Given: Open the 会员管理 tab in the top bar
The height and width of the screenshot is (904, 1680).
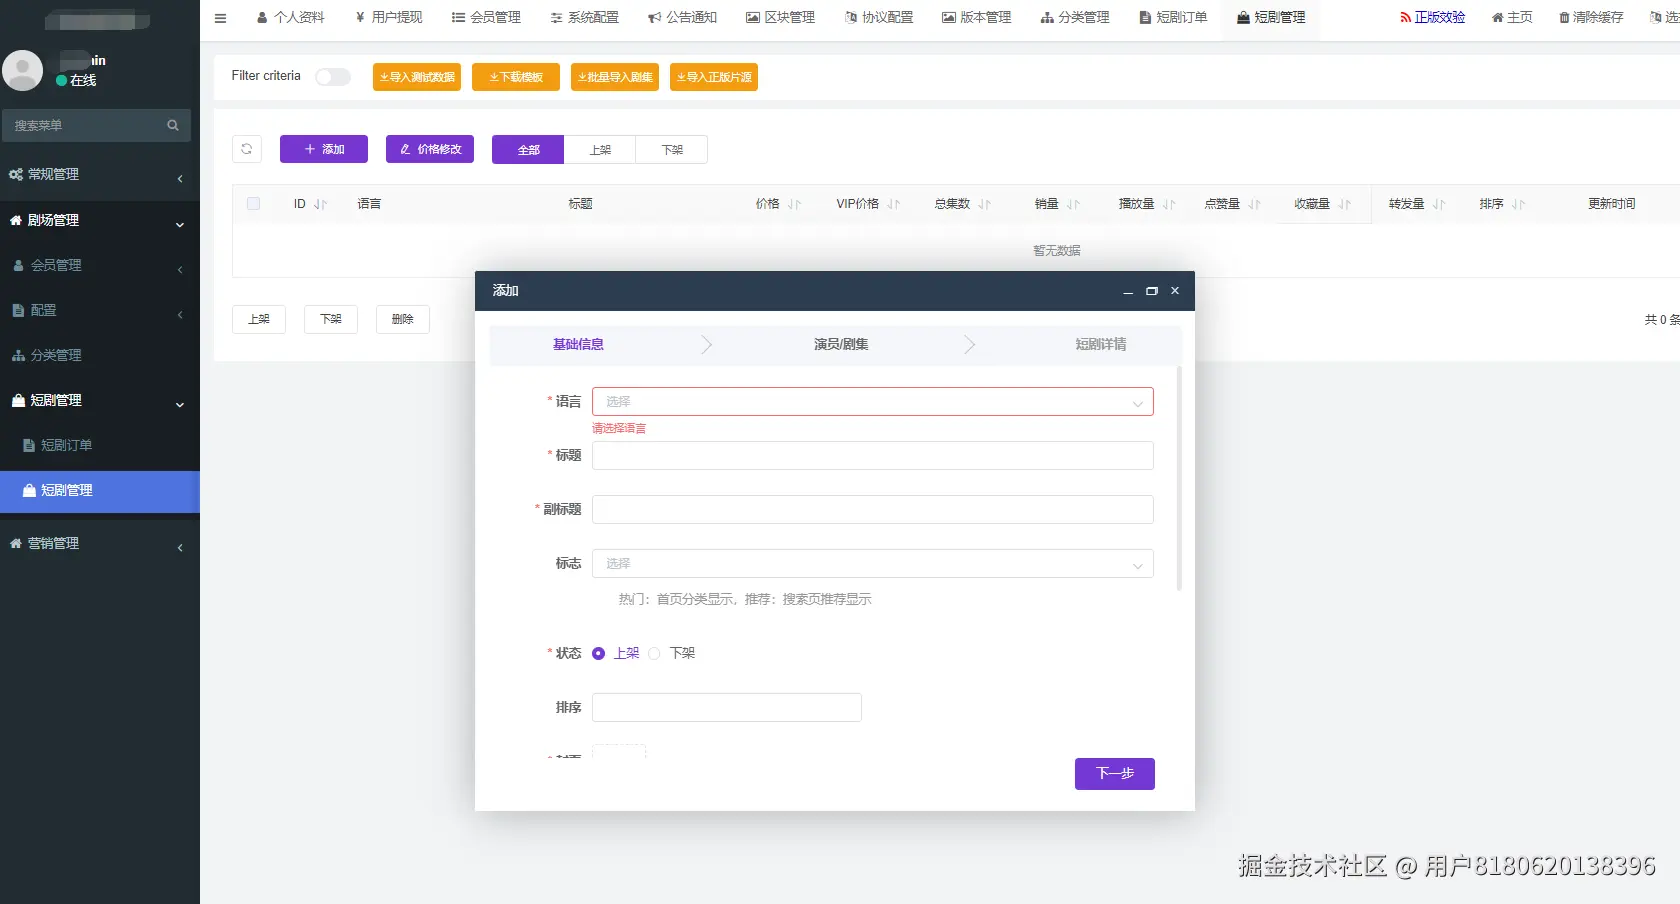Looking at the screenshot, I should coord(486,18).
